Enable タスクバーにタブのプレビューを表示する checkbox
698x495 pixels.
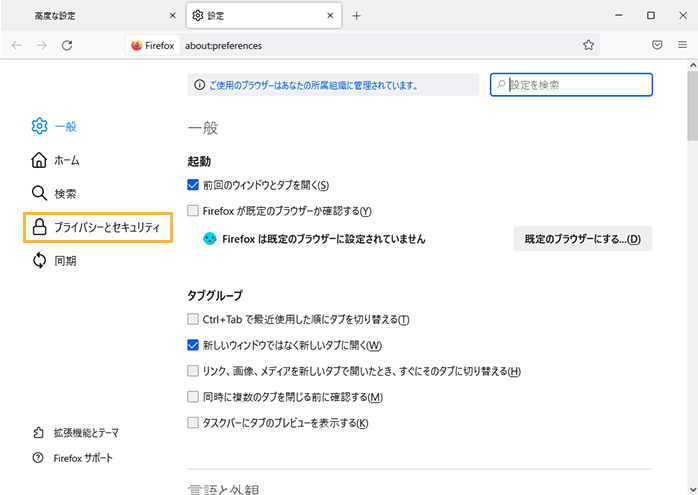coord(194,423)
